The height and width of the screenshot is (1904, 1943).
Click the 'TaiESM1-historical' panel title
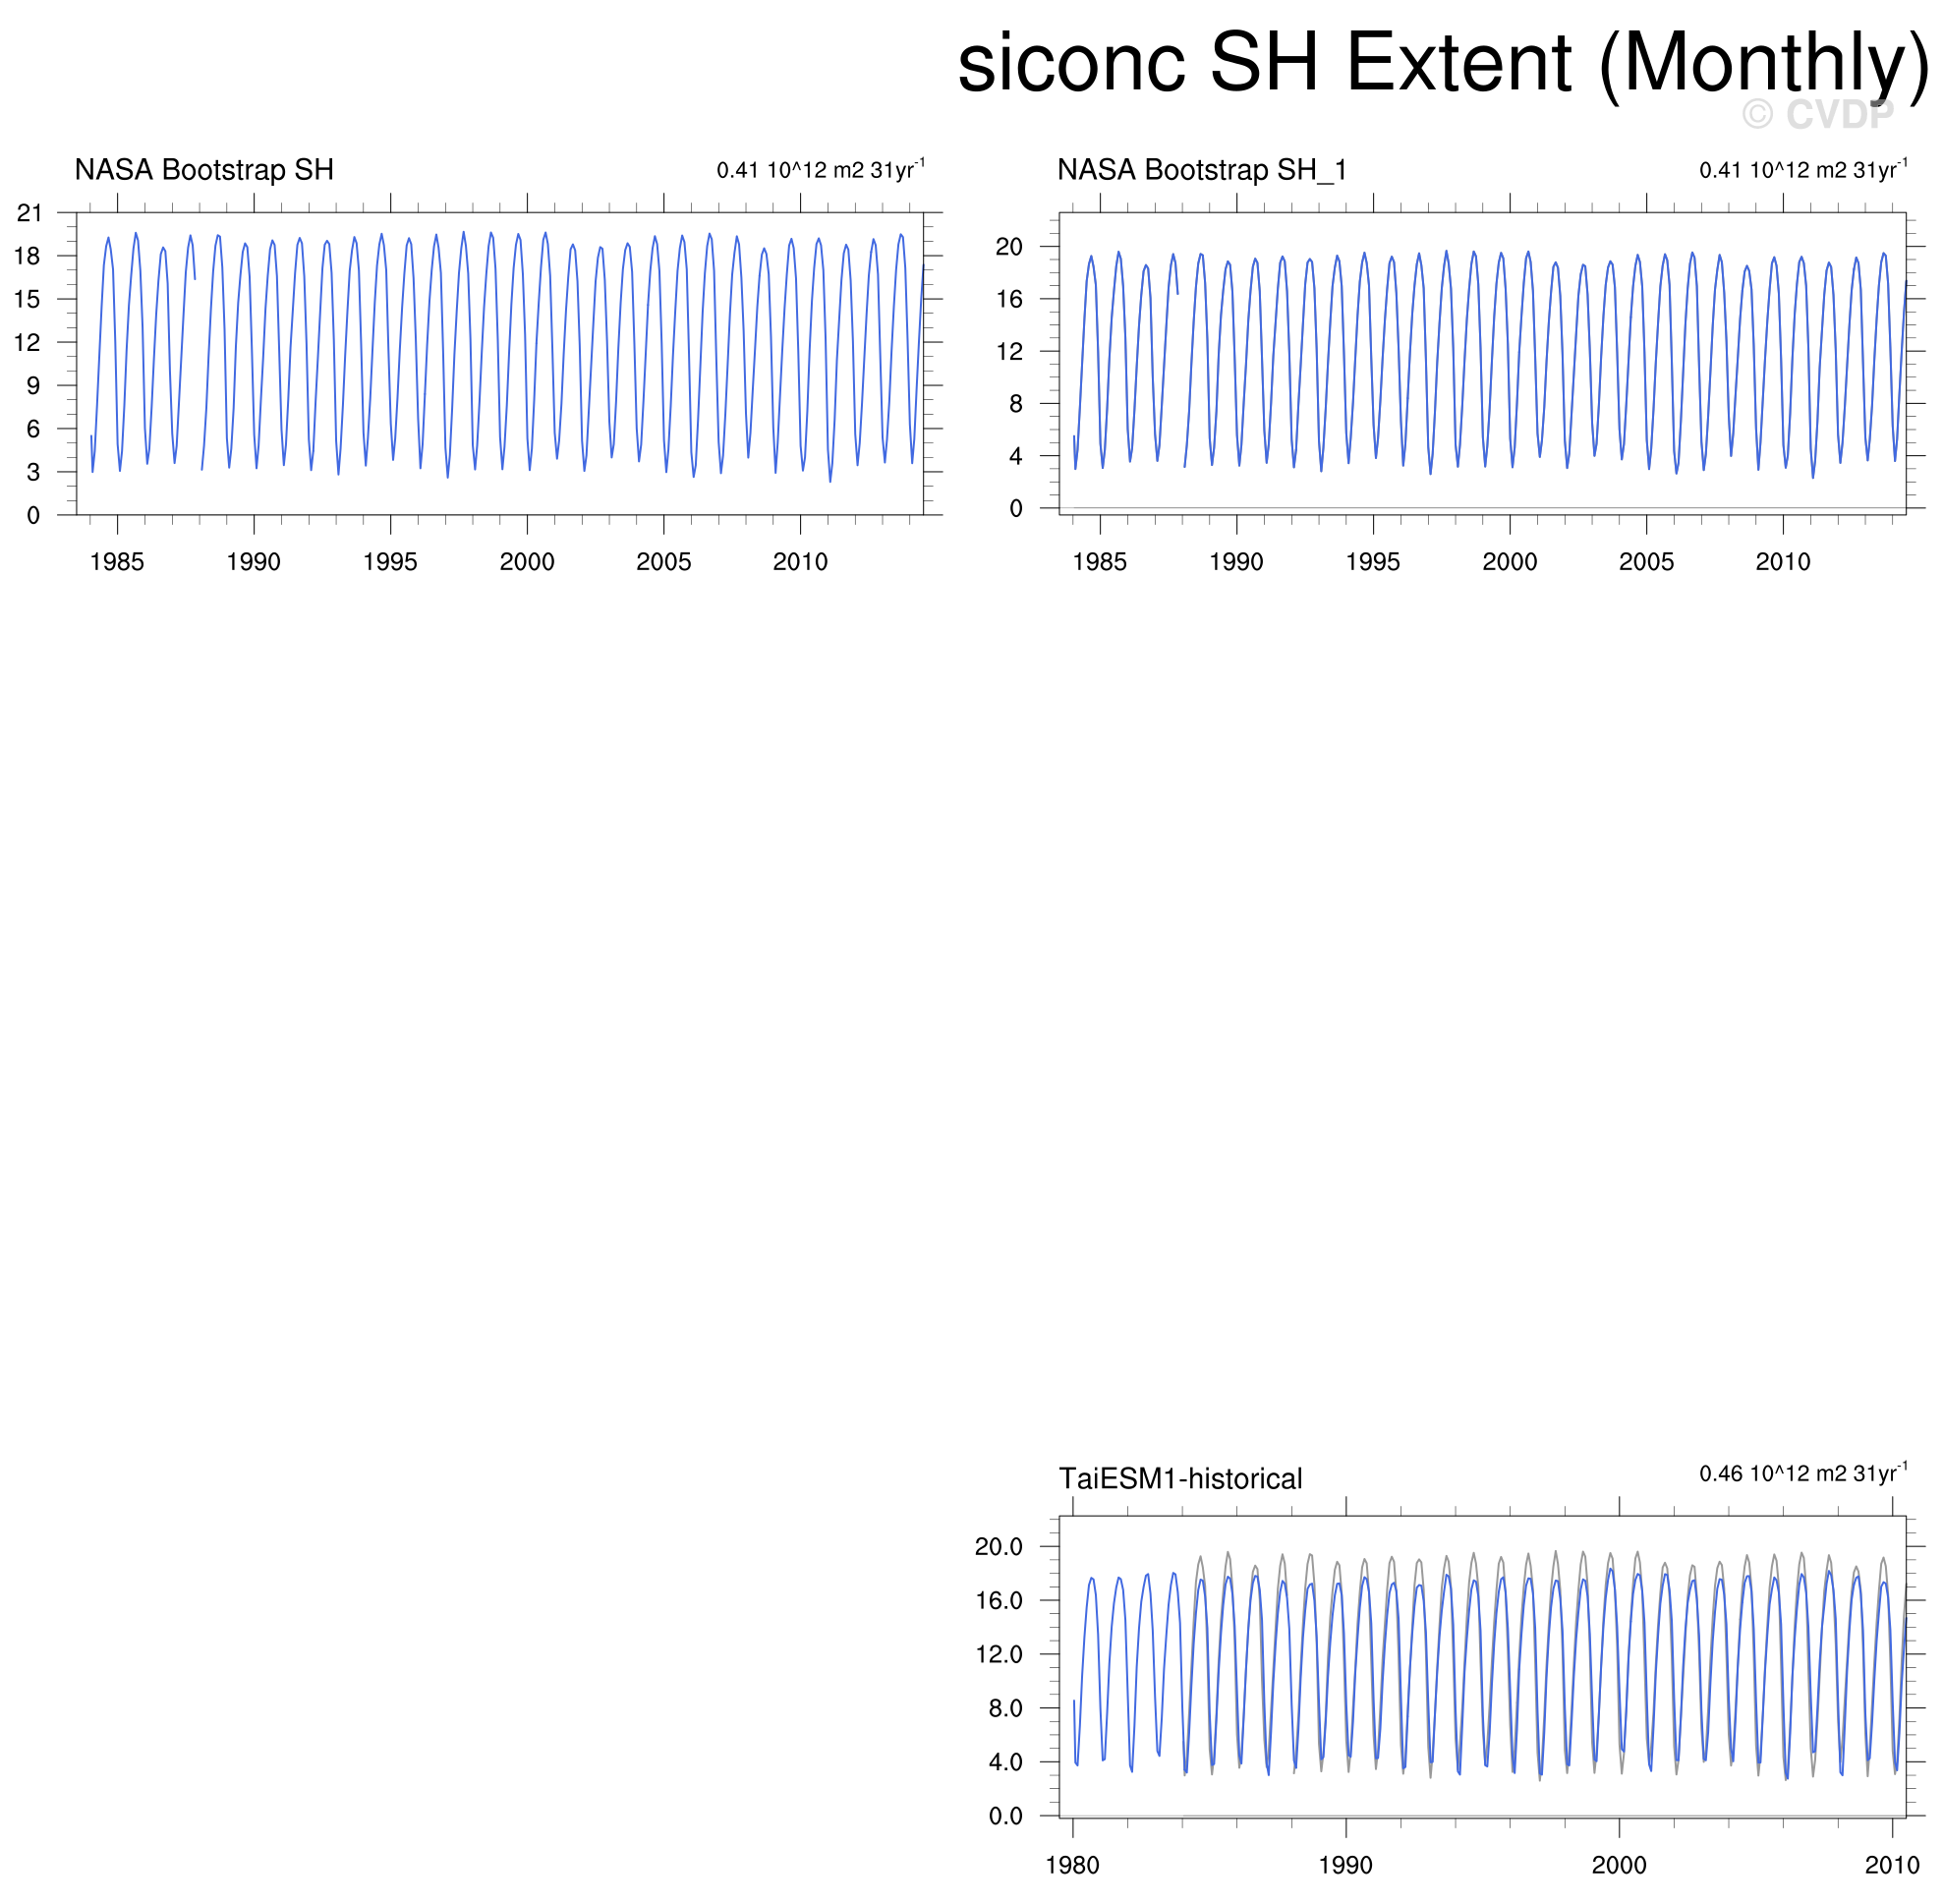[1180, 1479]
